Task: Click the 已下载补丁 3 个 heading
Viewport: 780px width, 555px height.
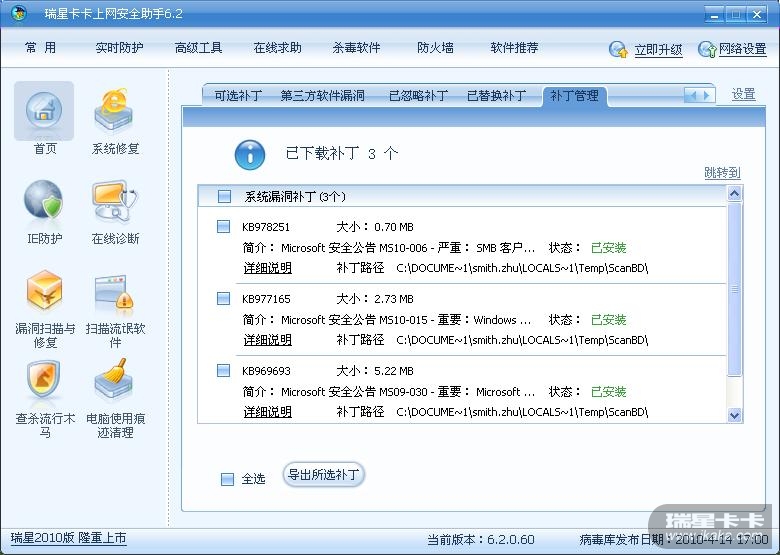Action: point(342,153)
